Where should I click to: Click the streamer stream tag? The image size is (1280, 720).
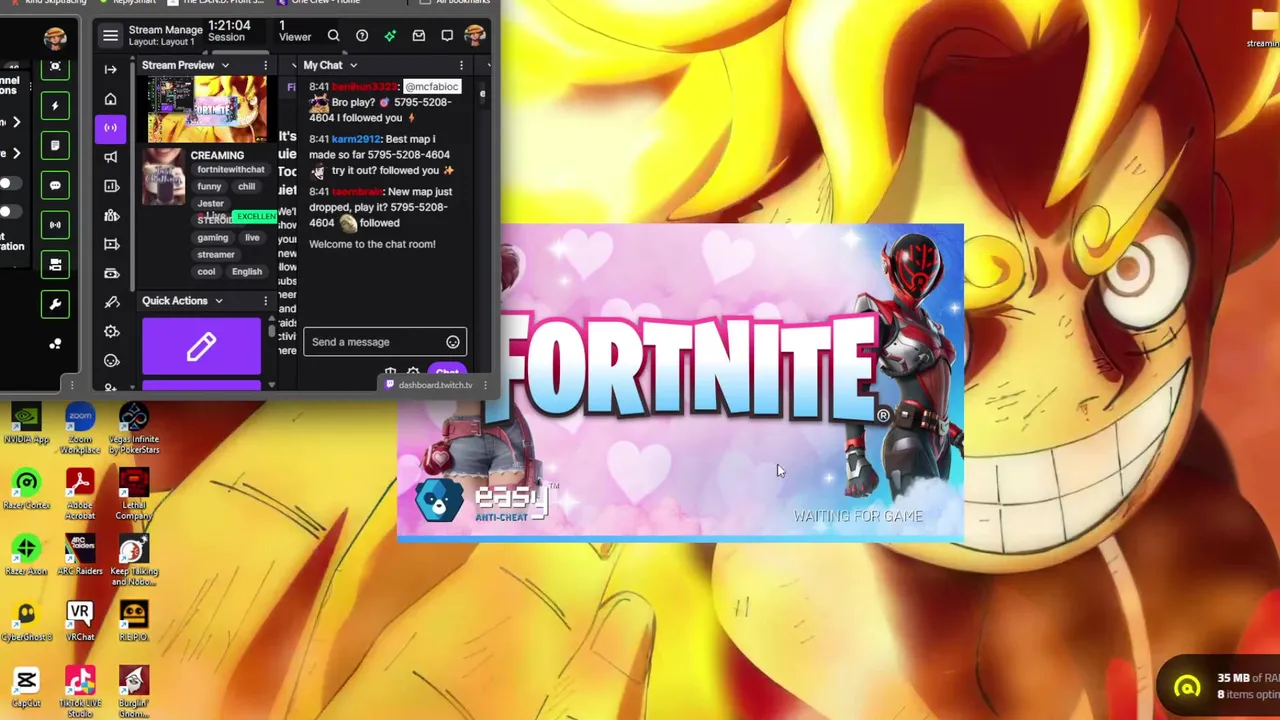coord(216,255)
